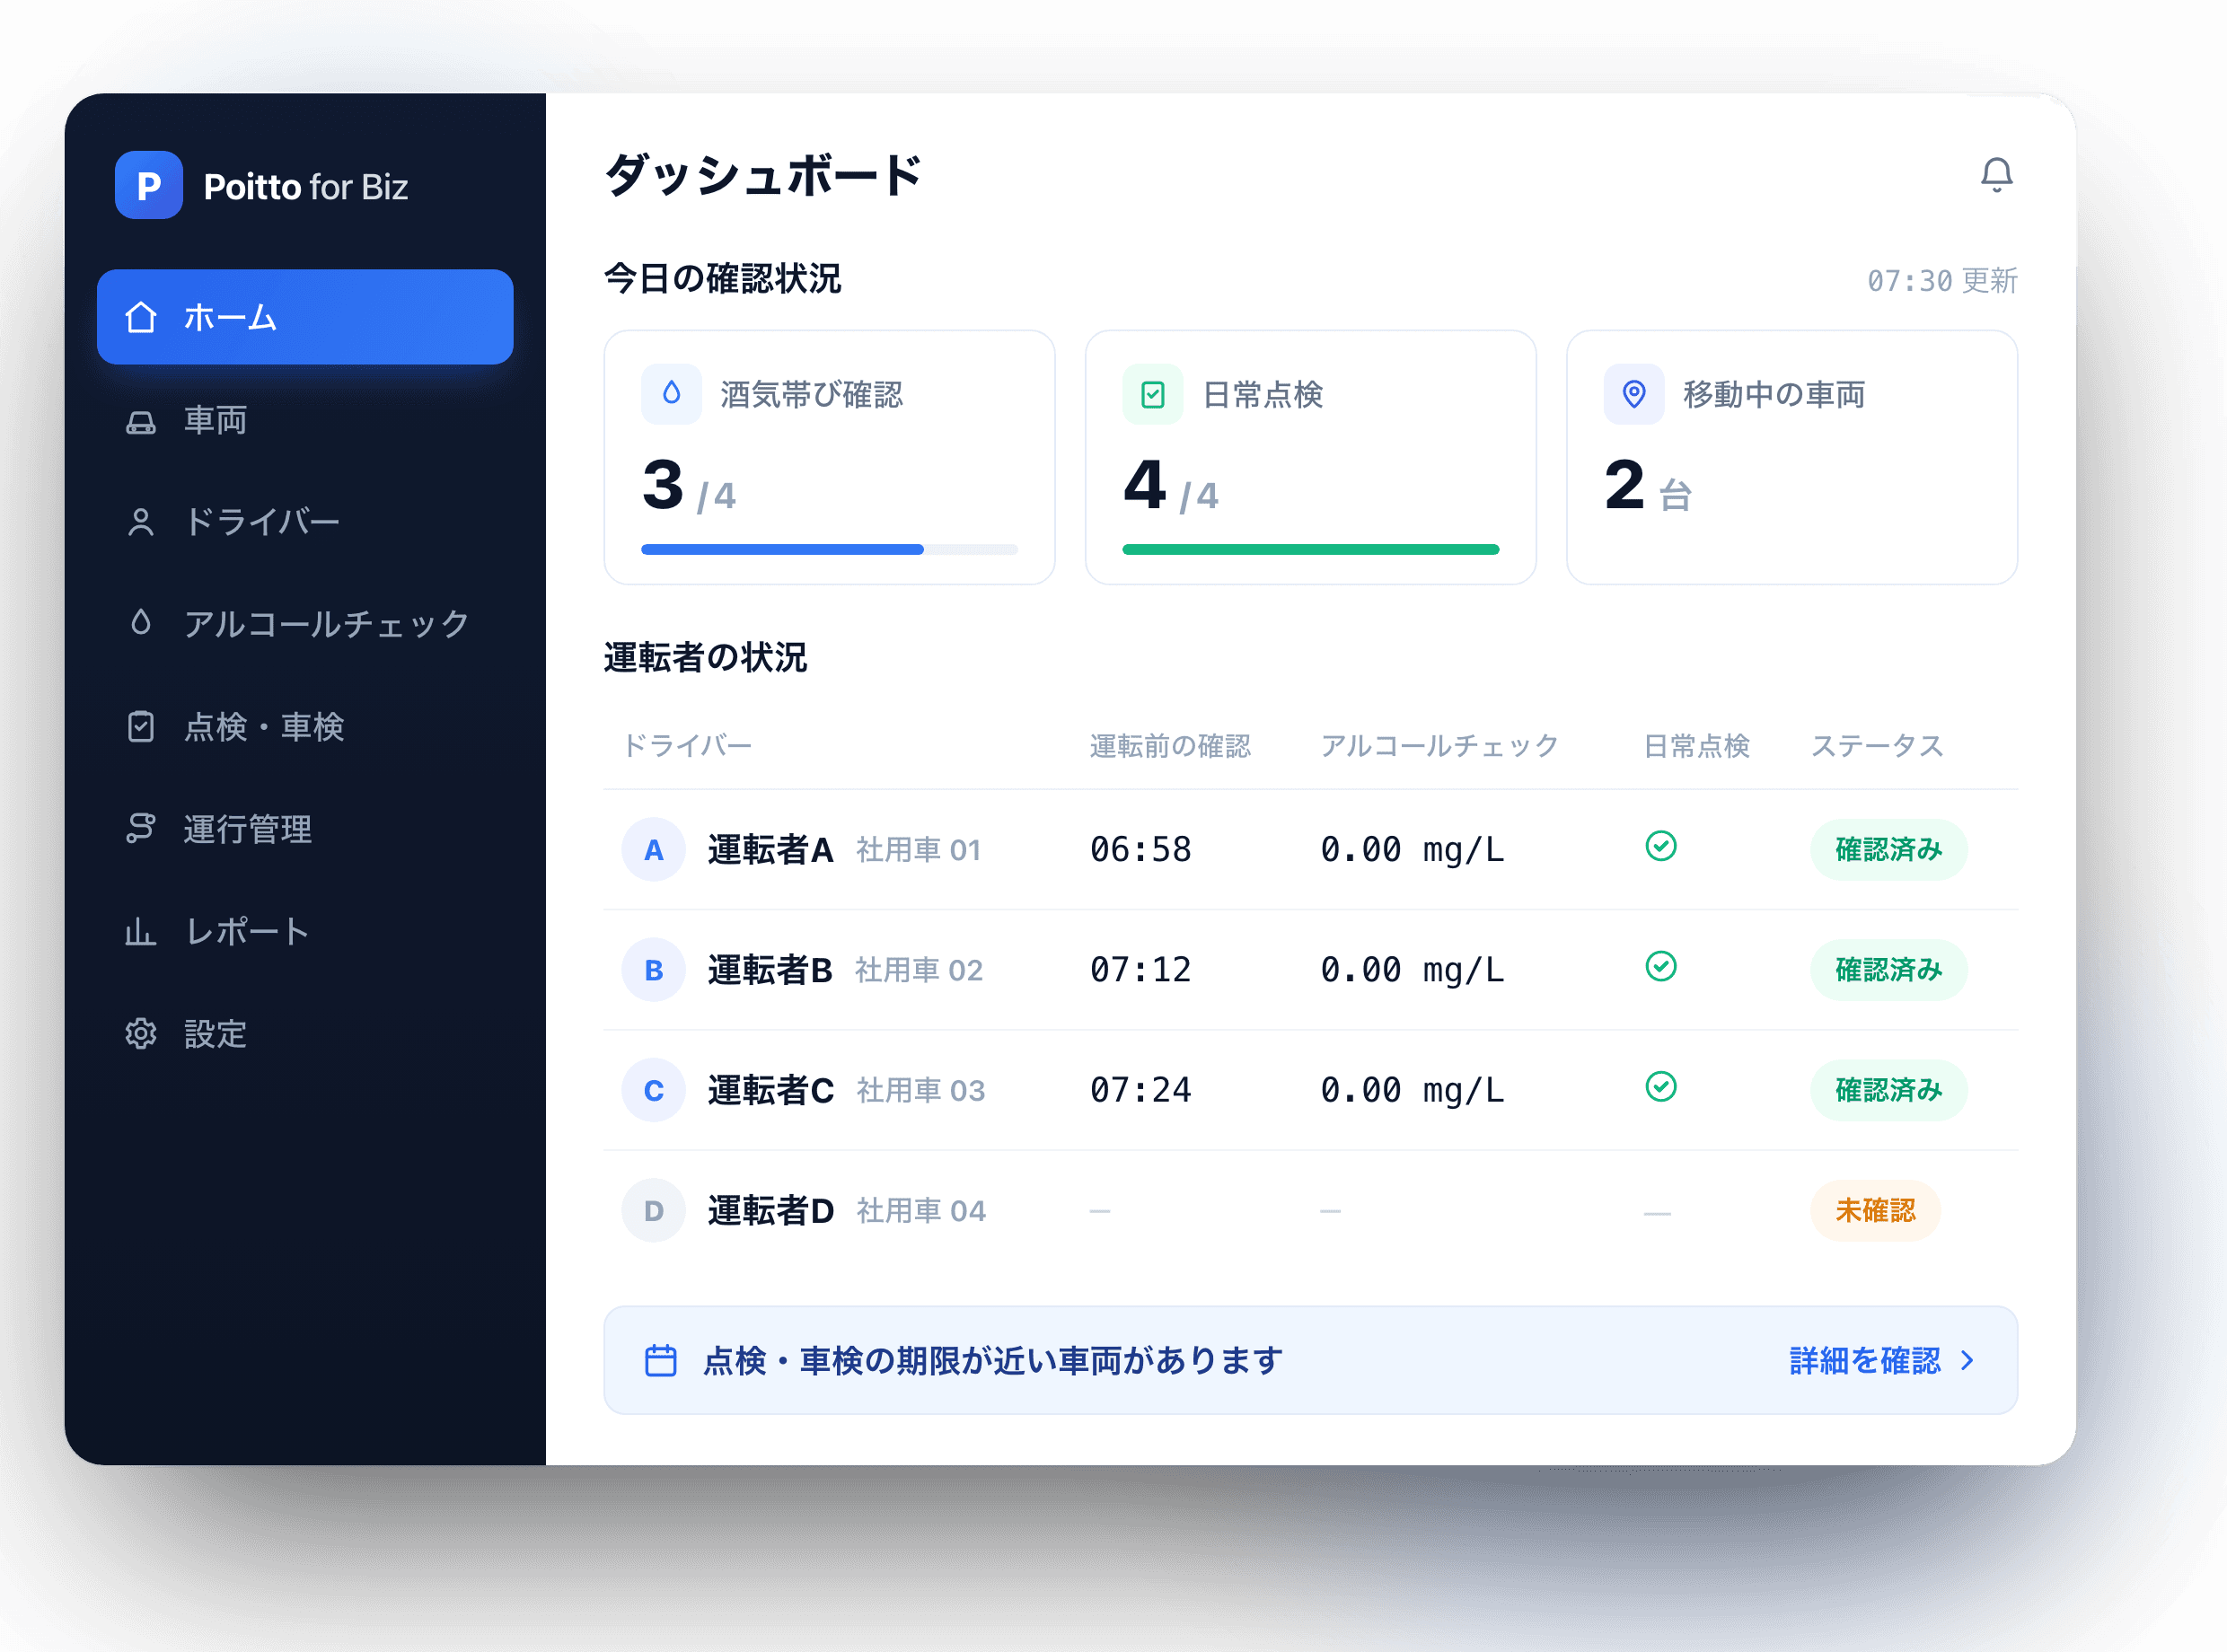Click the 社用車 03 vehicle label

click(x=920, y=1089)
